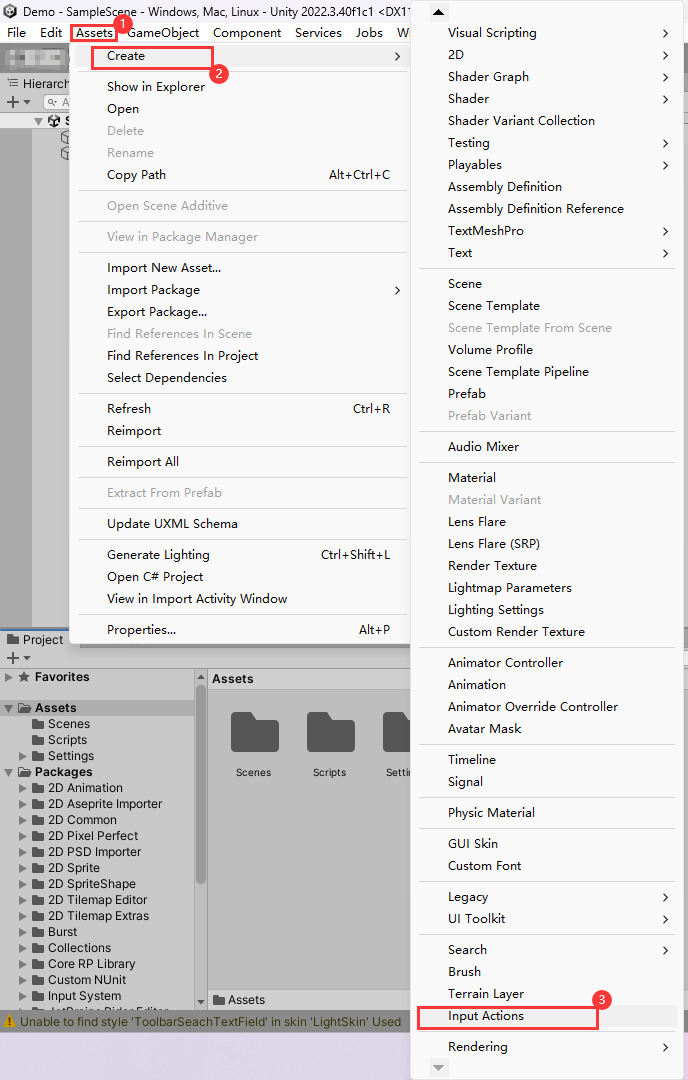The image size is (688, 1080).
Task: Open the GameObject menu
Action: [x=163, y=32]
